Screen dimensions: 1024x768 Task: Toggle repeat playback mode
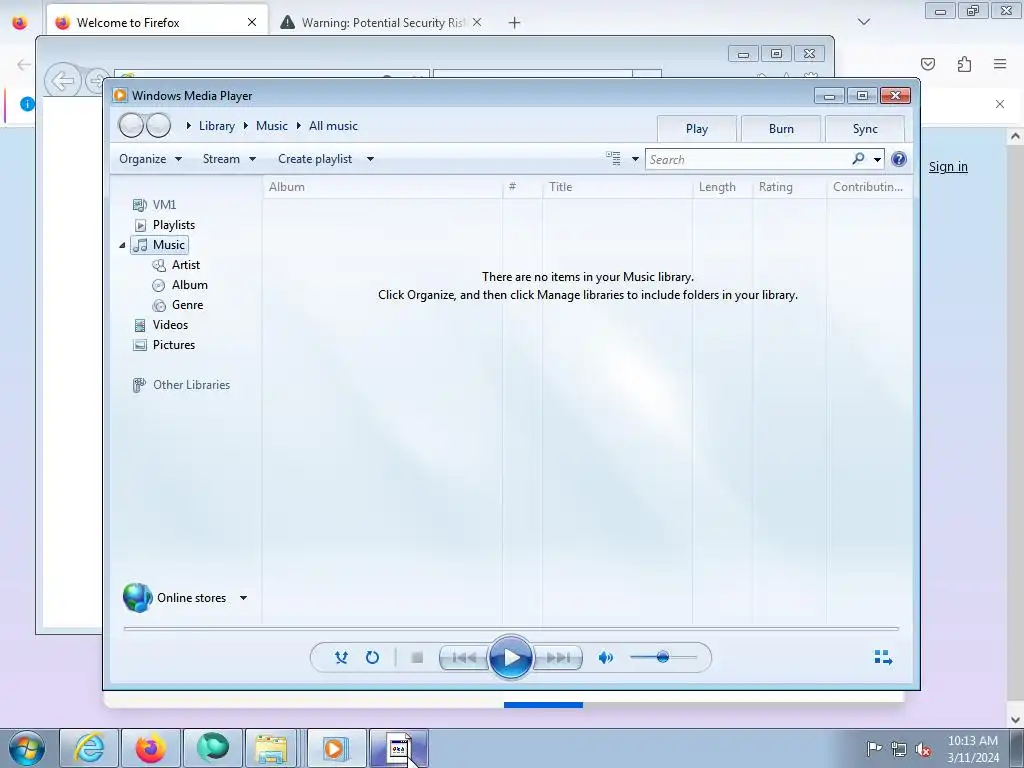click(x=372, y=658)
